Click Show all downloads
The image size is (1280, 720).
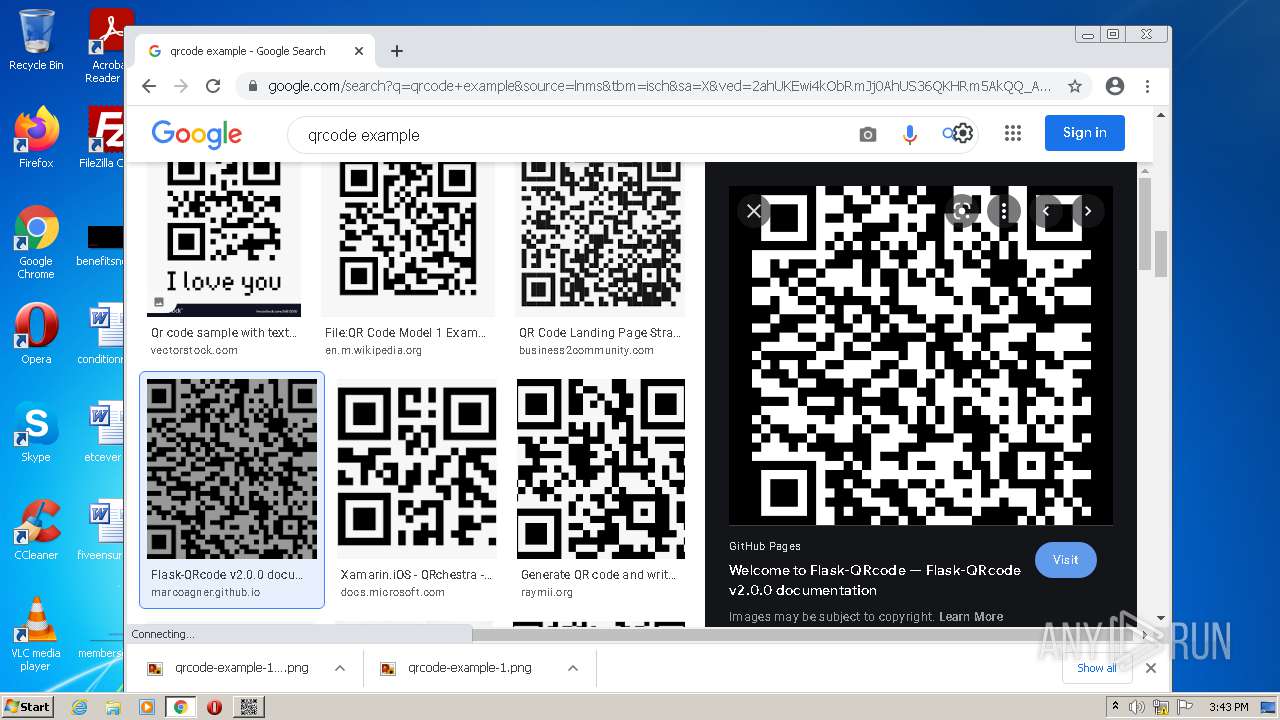1096,668
